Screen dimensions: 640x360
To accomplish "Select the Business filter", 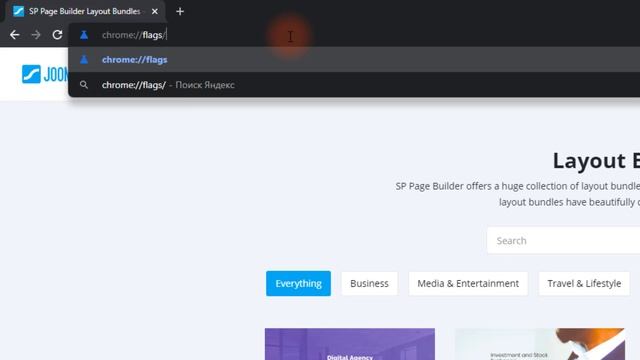I will coord(369,283).
